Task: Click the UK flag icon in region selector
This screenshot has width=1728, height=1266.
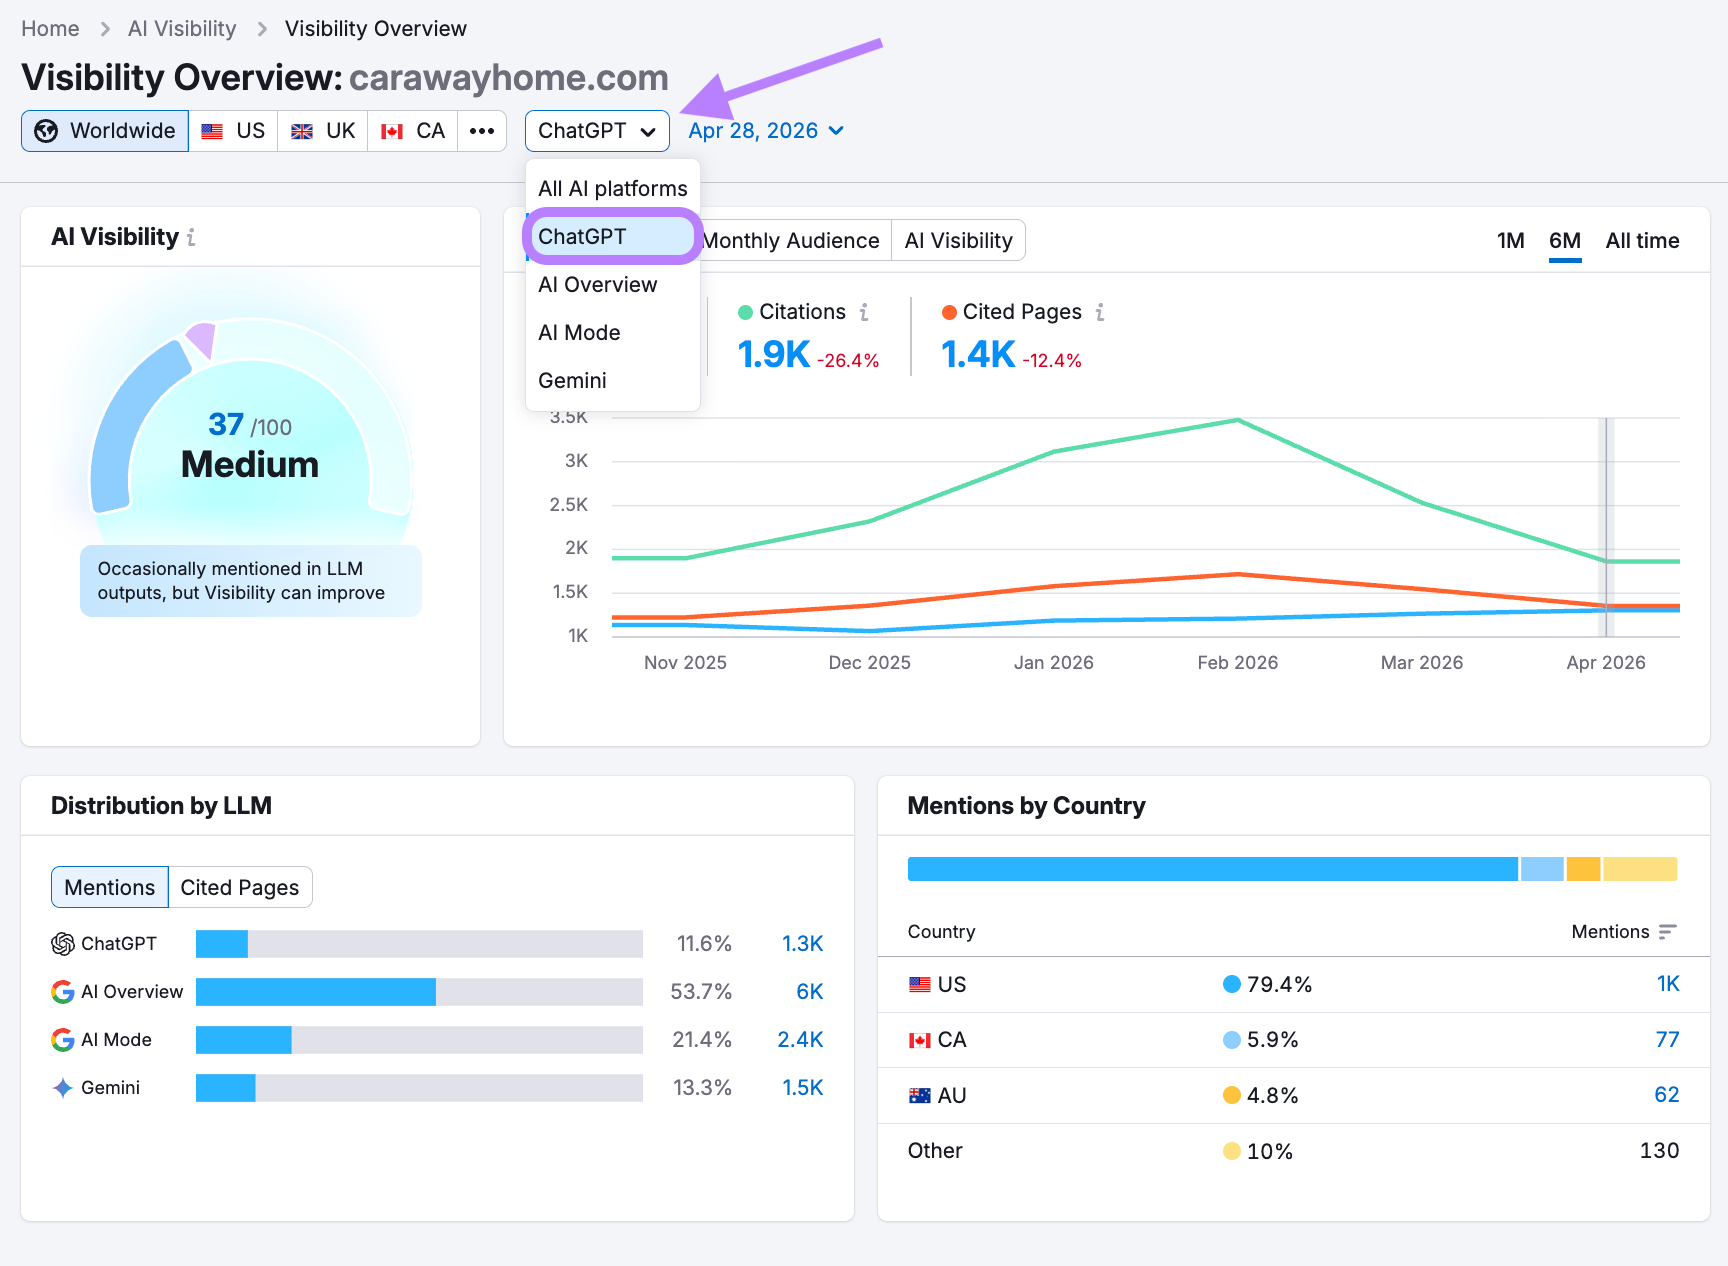Action: pyautogui.click(x=302, y=131)
